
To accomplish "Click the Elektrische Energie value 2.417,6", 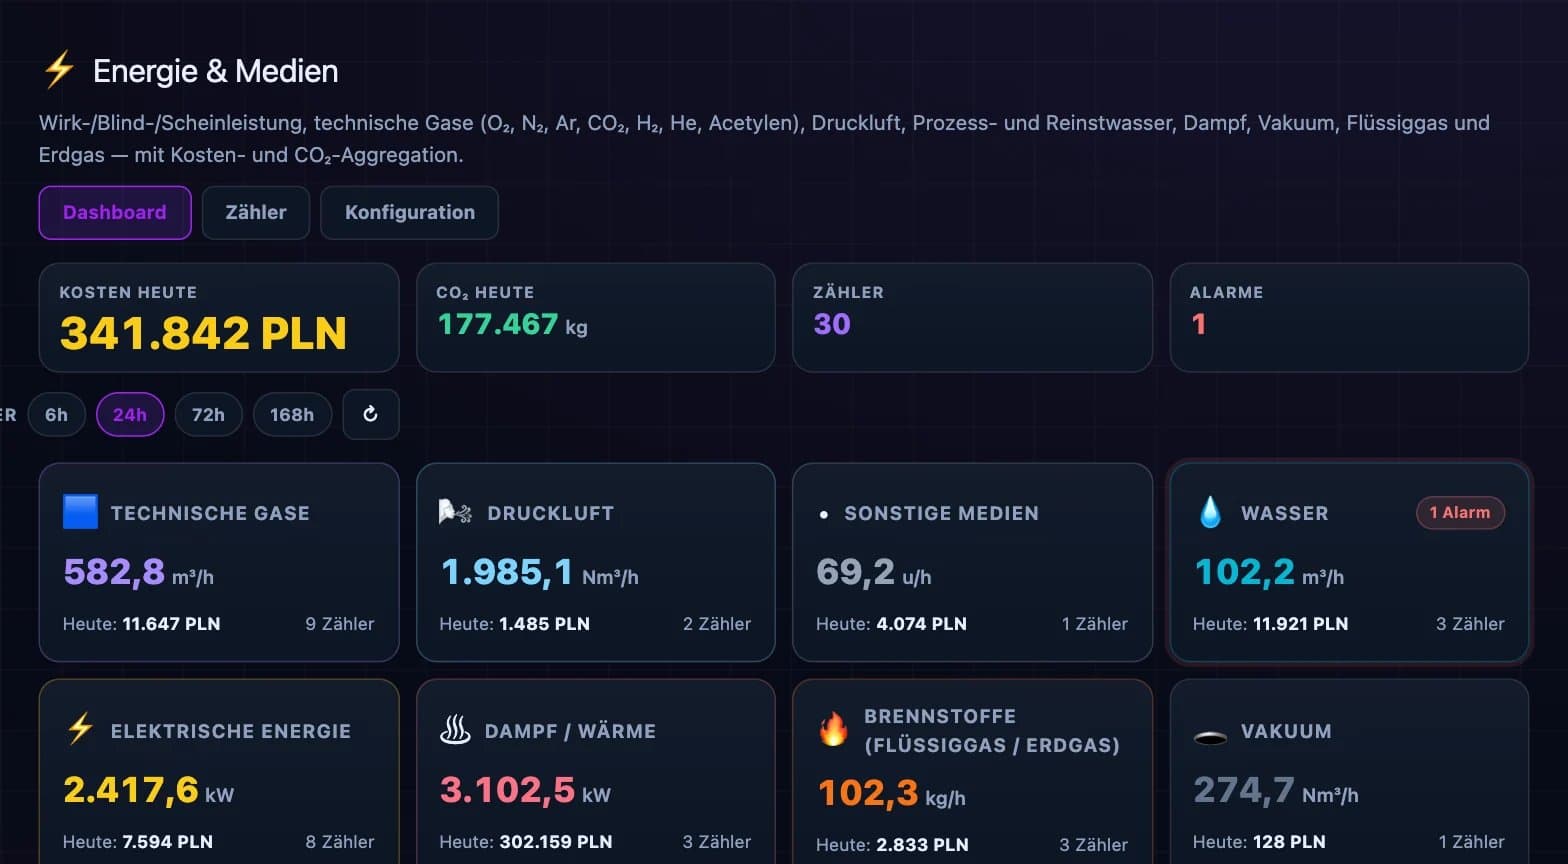I will coord(131,790).
